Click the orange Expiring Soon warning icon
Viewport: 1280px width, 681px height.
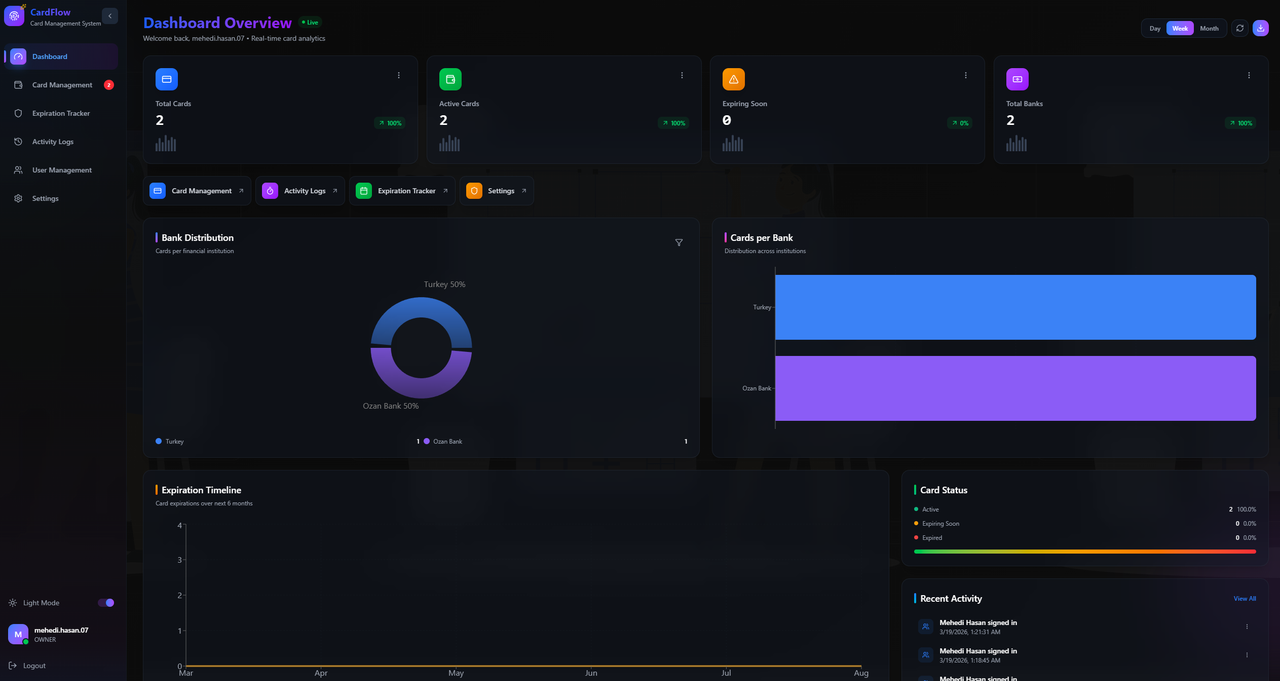tap(734, 79)
